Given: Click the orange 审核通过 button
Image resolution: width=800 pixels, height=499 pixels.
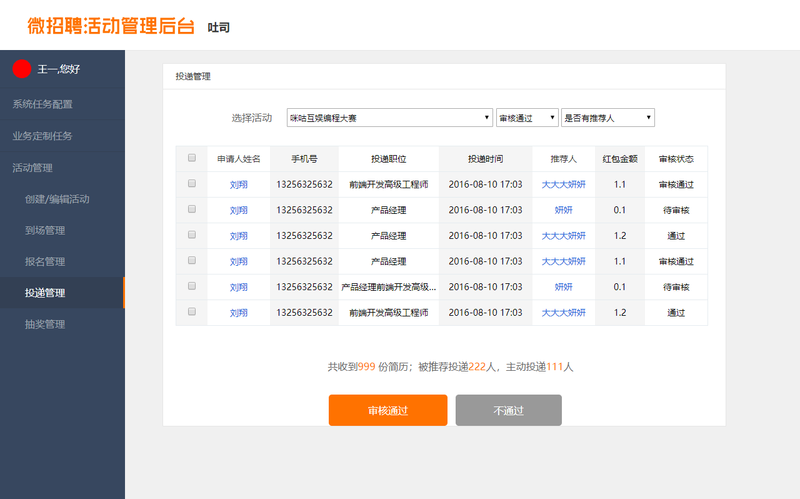Looking at the screenshot, I should point(388,410).
